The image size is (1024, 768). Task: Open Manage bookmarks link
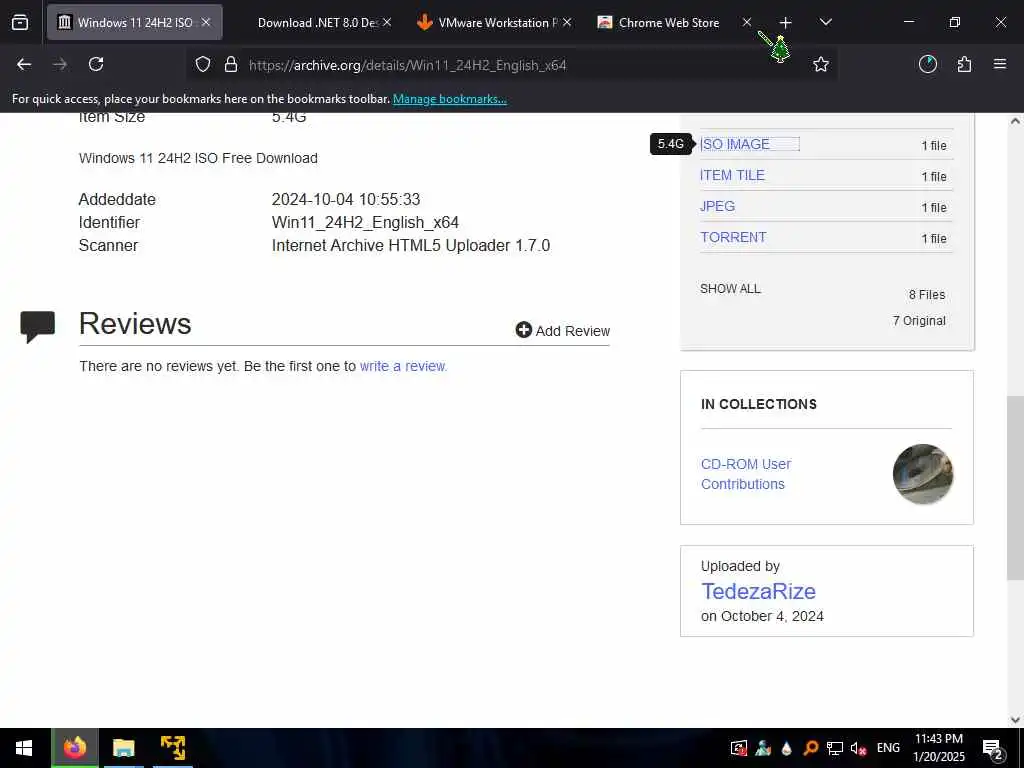pos(449,99)
